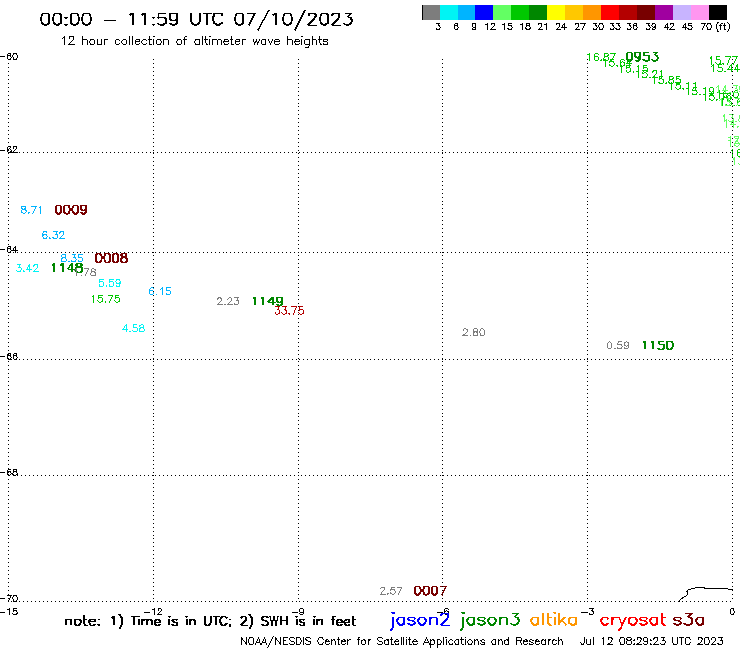Select the cyan swatch in the wave-height legend
This screenshot has width=740, height=650.
point(449,12)
